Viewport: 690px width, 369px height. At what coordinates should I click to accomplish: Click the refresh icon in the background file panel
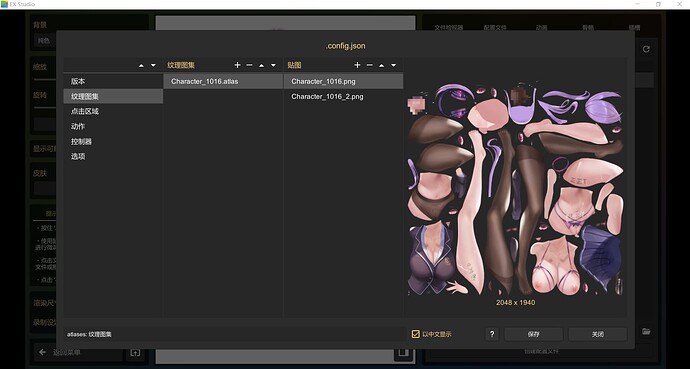[646, 49]
